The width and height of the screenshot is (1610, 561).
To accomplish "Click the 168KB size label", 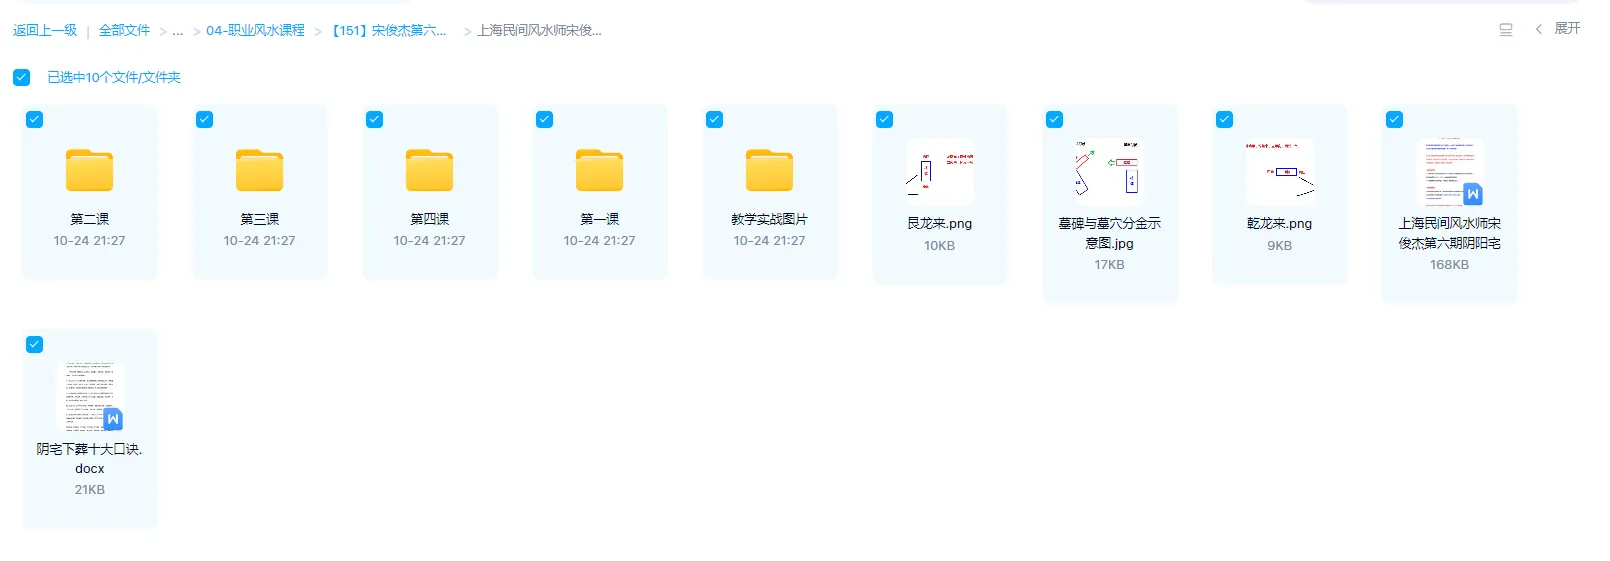I will pyautogui.click(x=1449, y=265).
